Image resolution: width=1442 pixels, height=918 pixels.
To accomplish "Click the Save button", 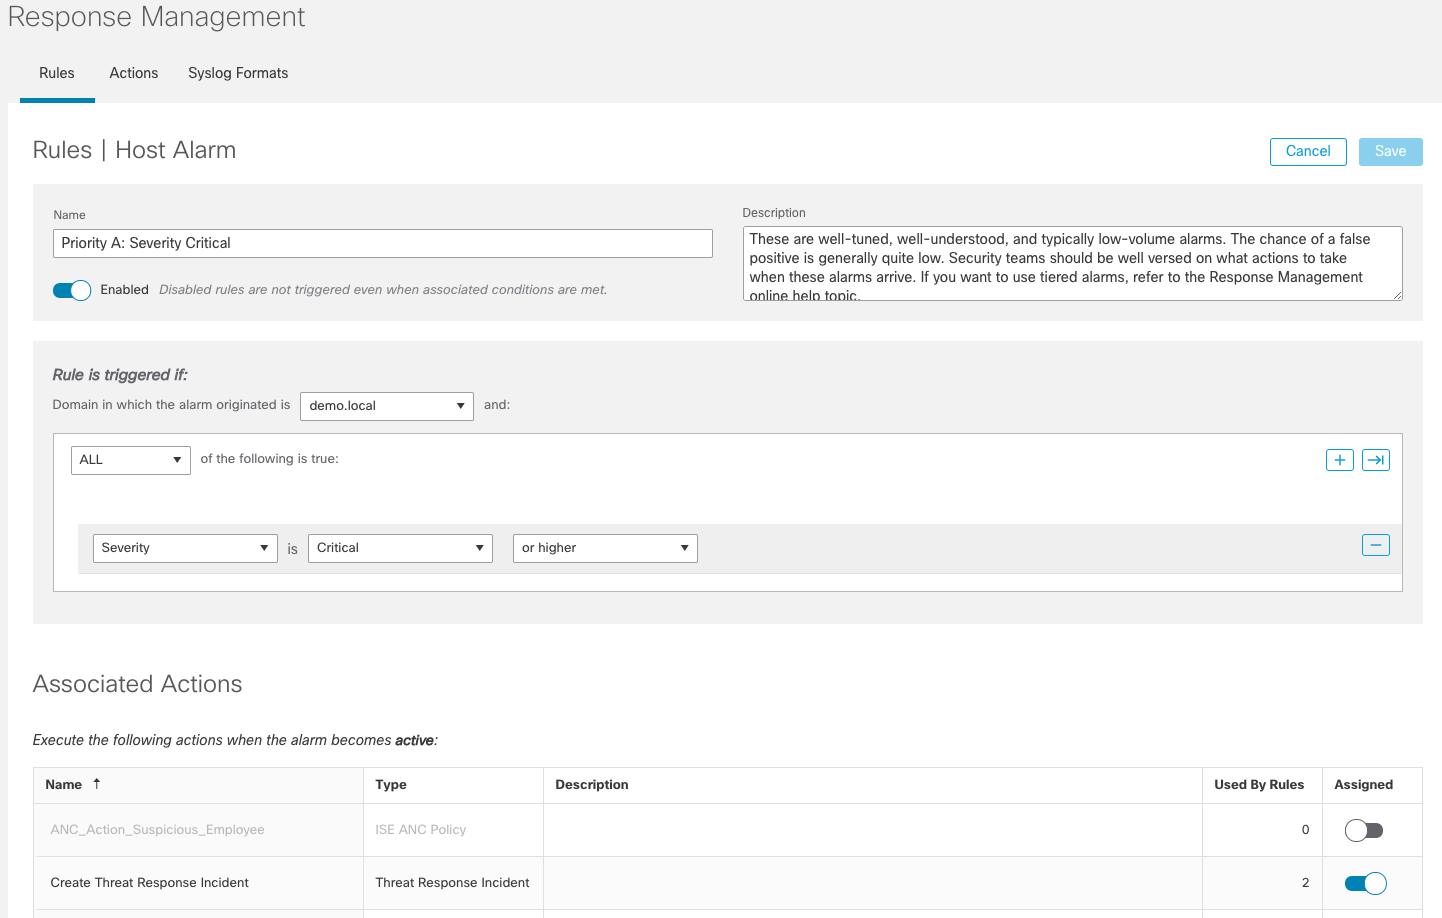I will (1390, 151).
